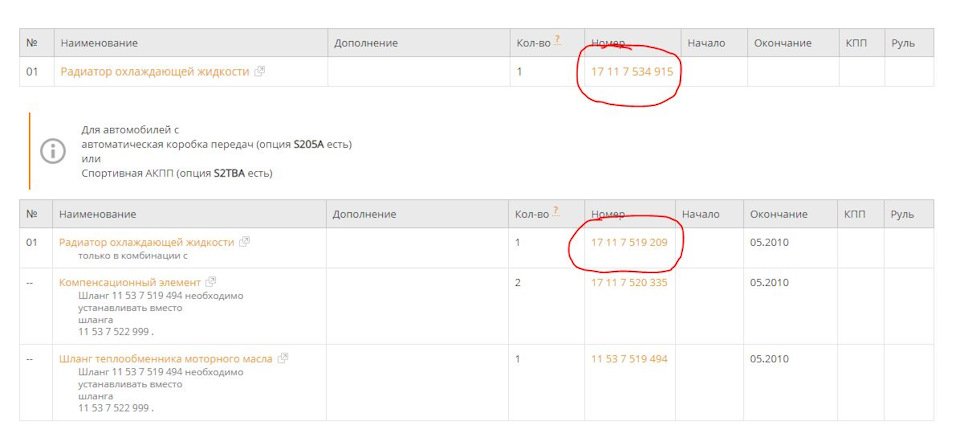Image resolution: width=960 pixels, height=446 pixels.
Task: Click Руль column header in lower table
Action: 902,214
